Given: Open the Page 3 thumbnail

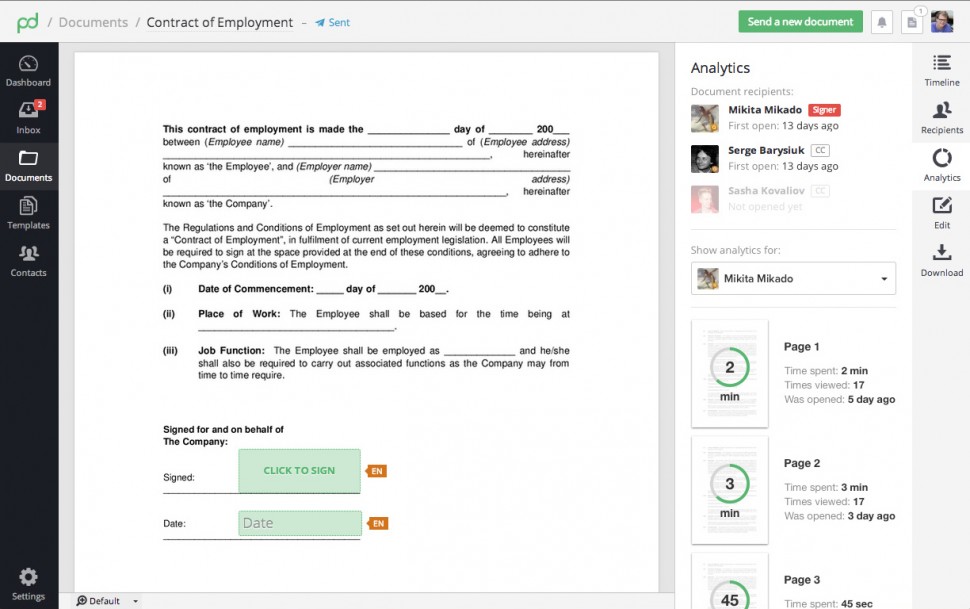Looking at the screenshot, I should coord(730,582).
